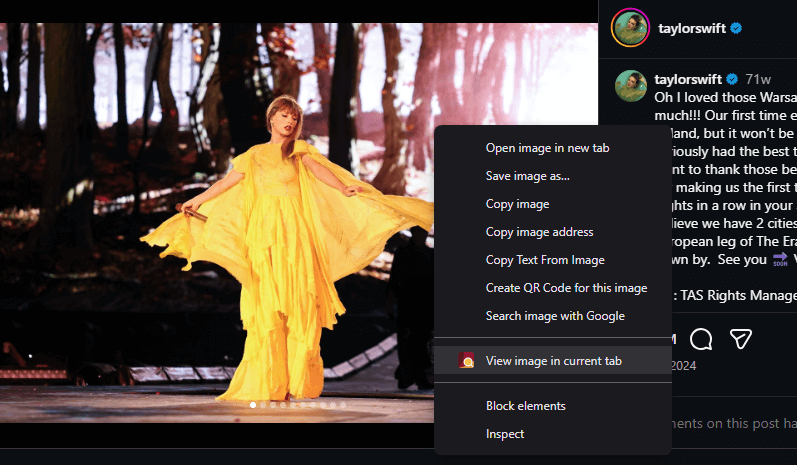
Task: Open taylorswift's story-ring avatar at the top
Action: point(630,28)
